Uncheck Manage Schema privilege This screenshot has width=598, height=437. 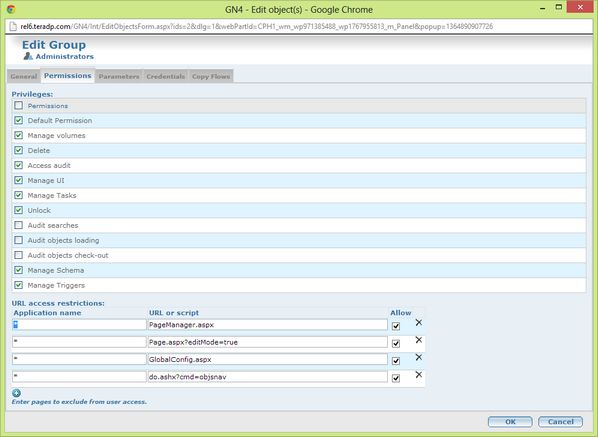coord(18,270)
